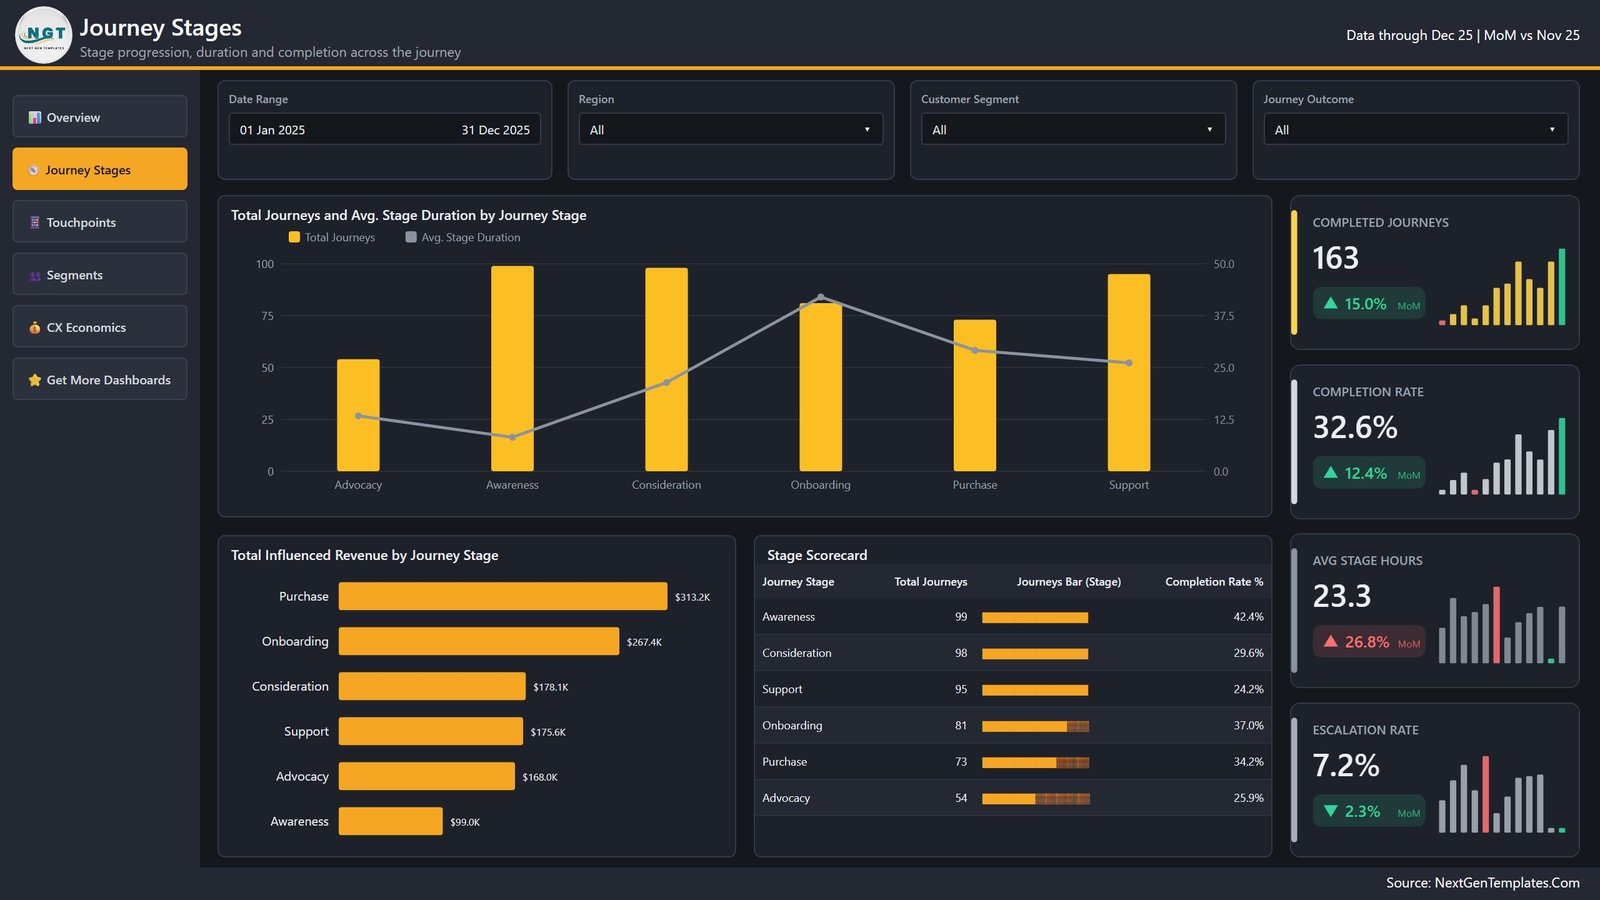Screen dimensions: 1600x900
Task: Open the CX Economics tab
Action: tap(100, 326)
